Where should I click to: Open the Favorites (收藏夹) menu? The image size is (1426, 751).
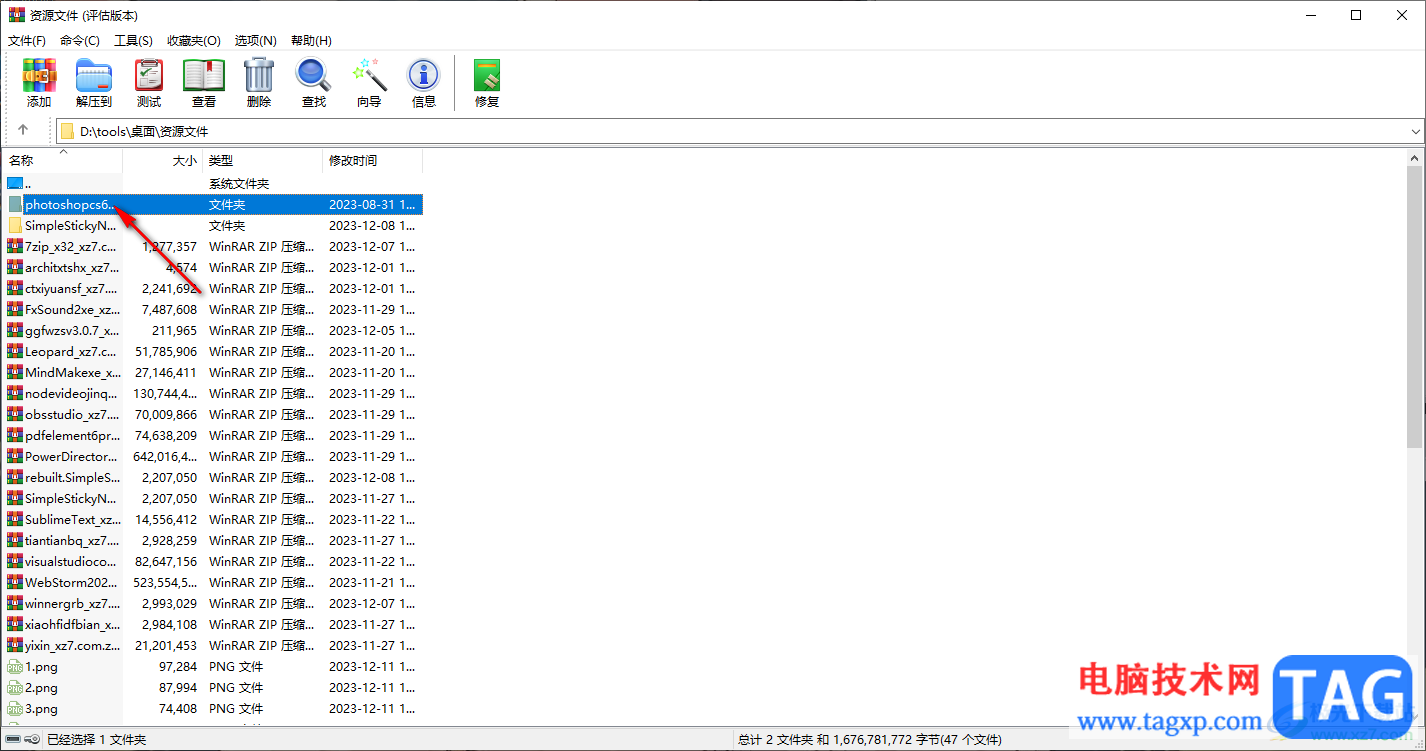click(x=194, y=40)
